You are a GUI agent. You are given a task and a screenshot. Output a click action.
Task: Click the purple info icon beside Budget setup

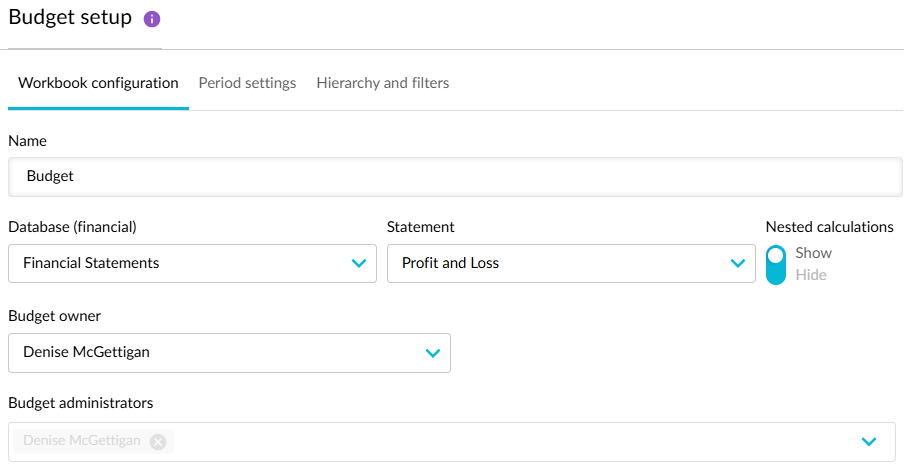pyautogui.click(x=152, y=20)
